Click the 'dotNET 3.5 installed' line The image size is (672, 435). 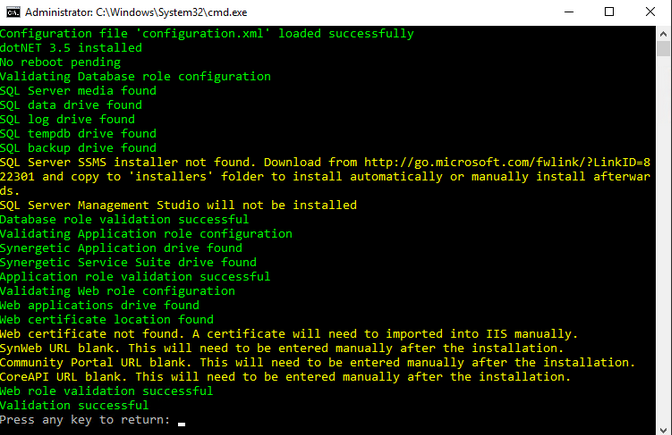pos(71,48)
